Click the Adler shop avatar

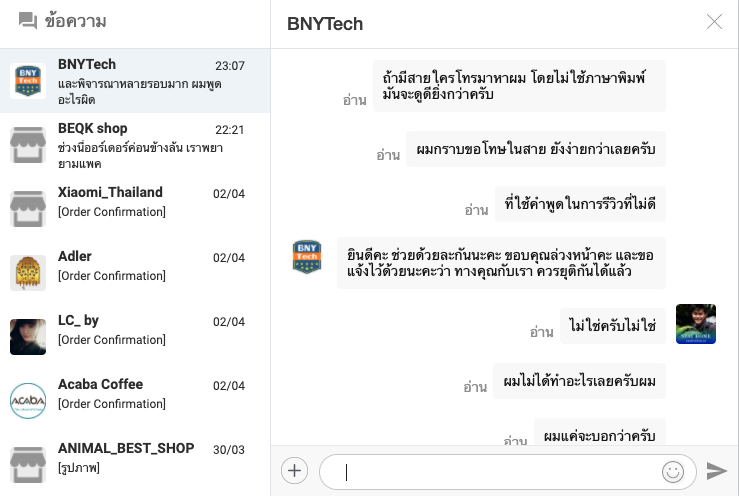[28, 273]
